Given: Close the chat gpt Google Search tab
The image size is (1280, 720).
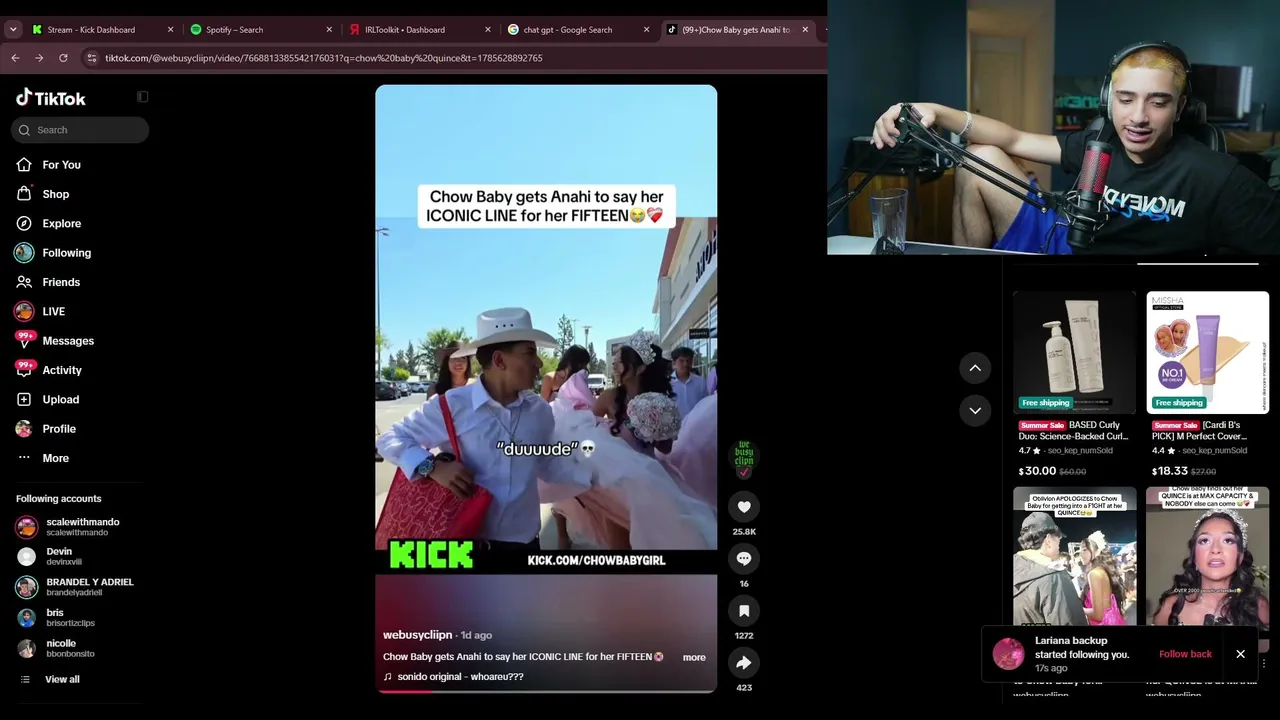Looking at the screenshot, I should coord(646,30).
